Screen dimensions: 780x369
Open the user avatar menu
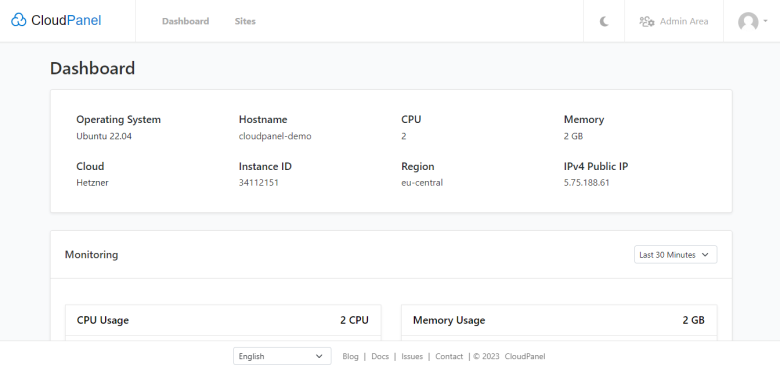(x=748, y=21)
